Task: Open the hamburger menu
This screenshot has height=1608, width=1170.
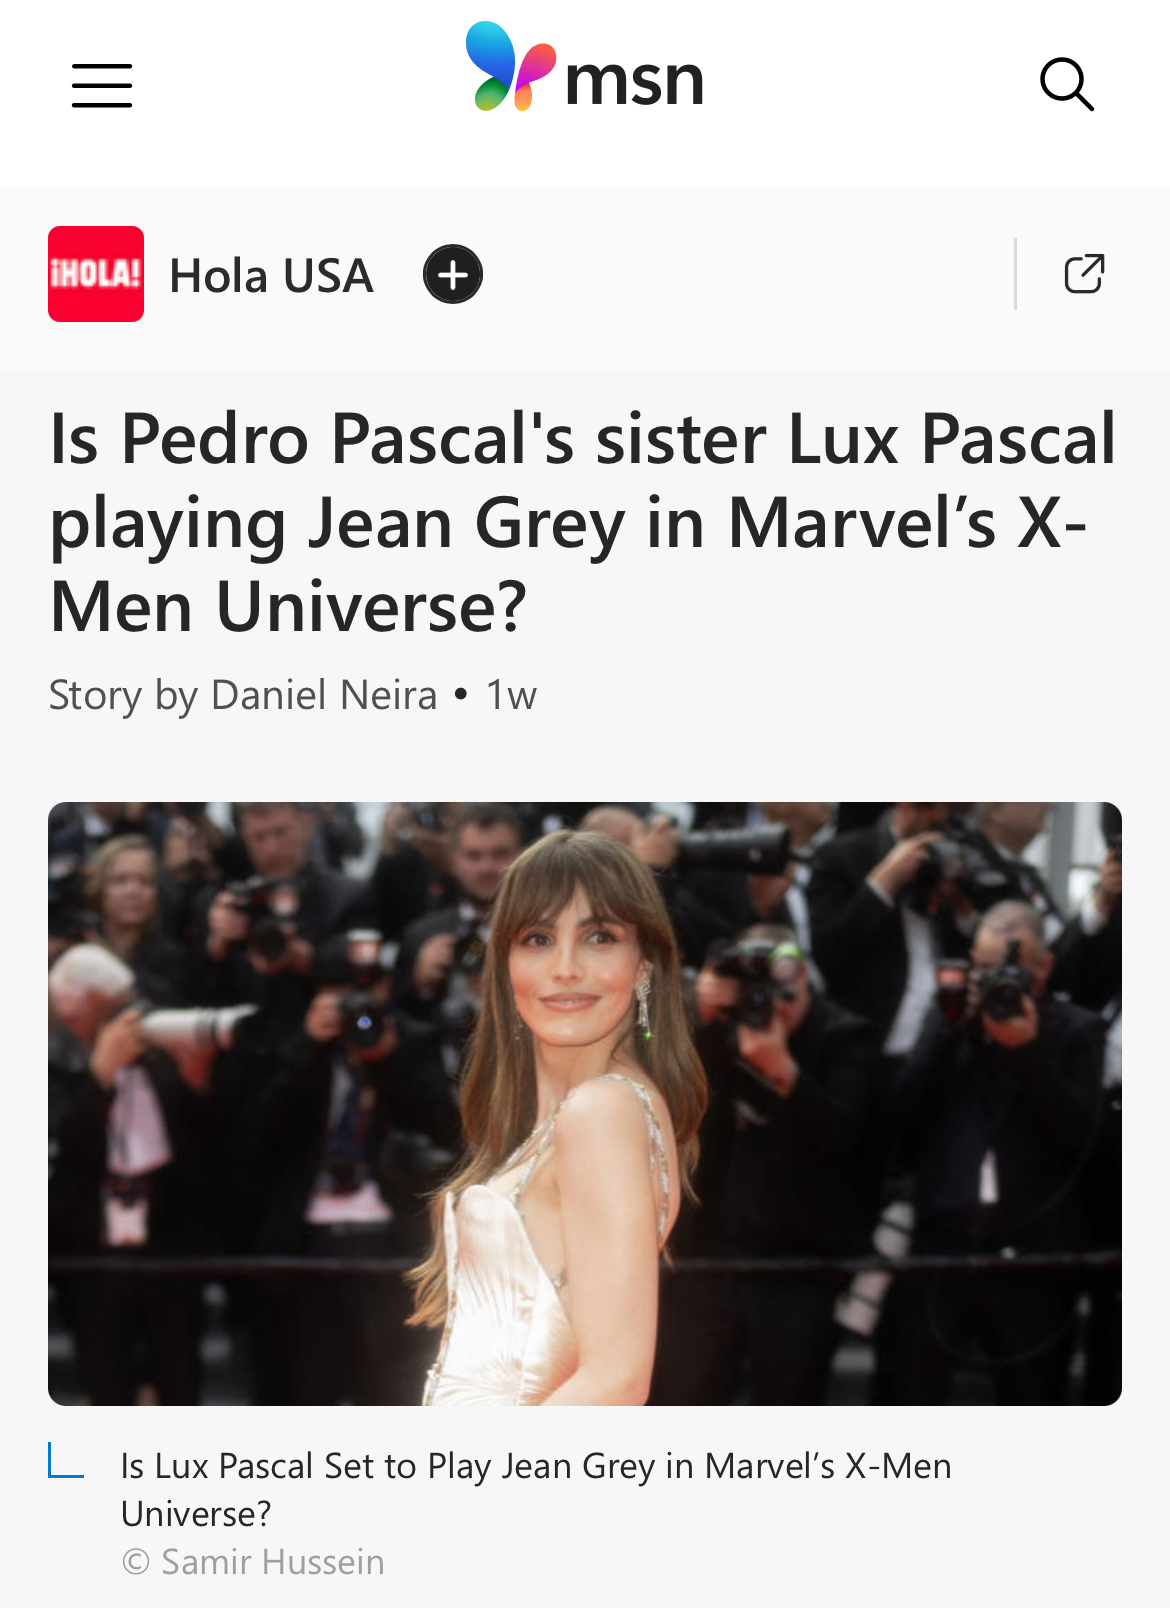Action: [x=102, y=85]
